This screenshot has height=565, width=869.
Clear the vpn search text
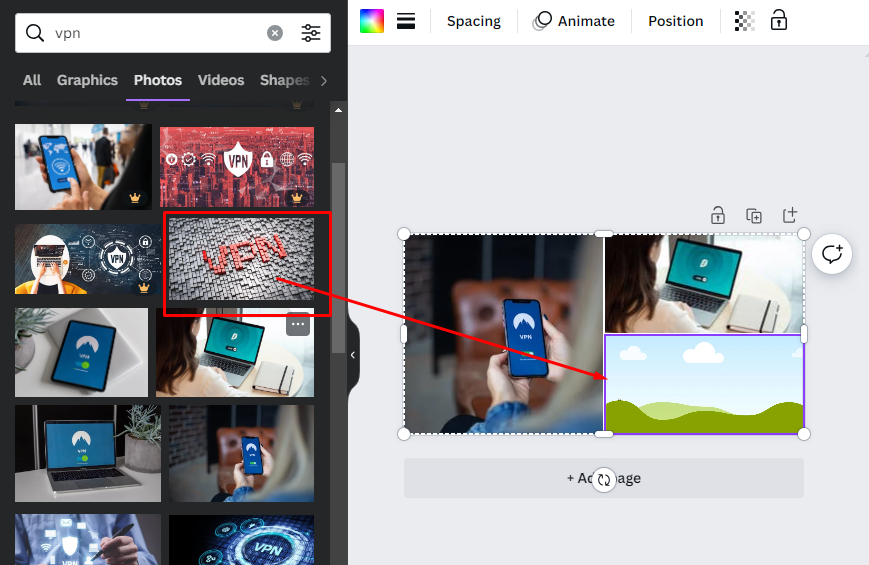click(x=275, y=33)
